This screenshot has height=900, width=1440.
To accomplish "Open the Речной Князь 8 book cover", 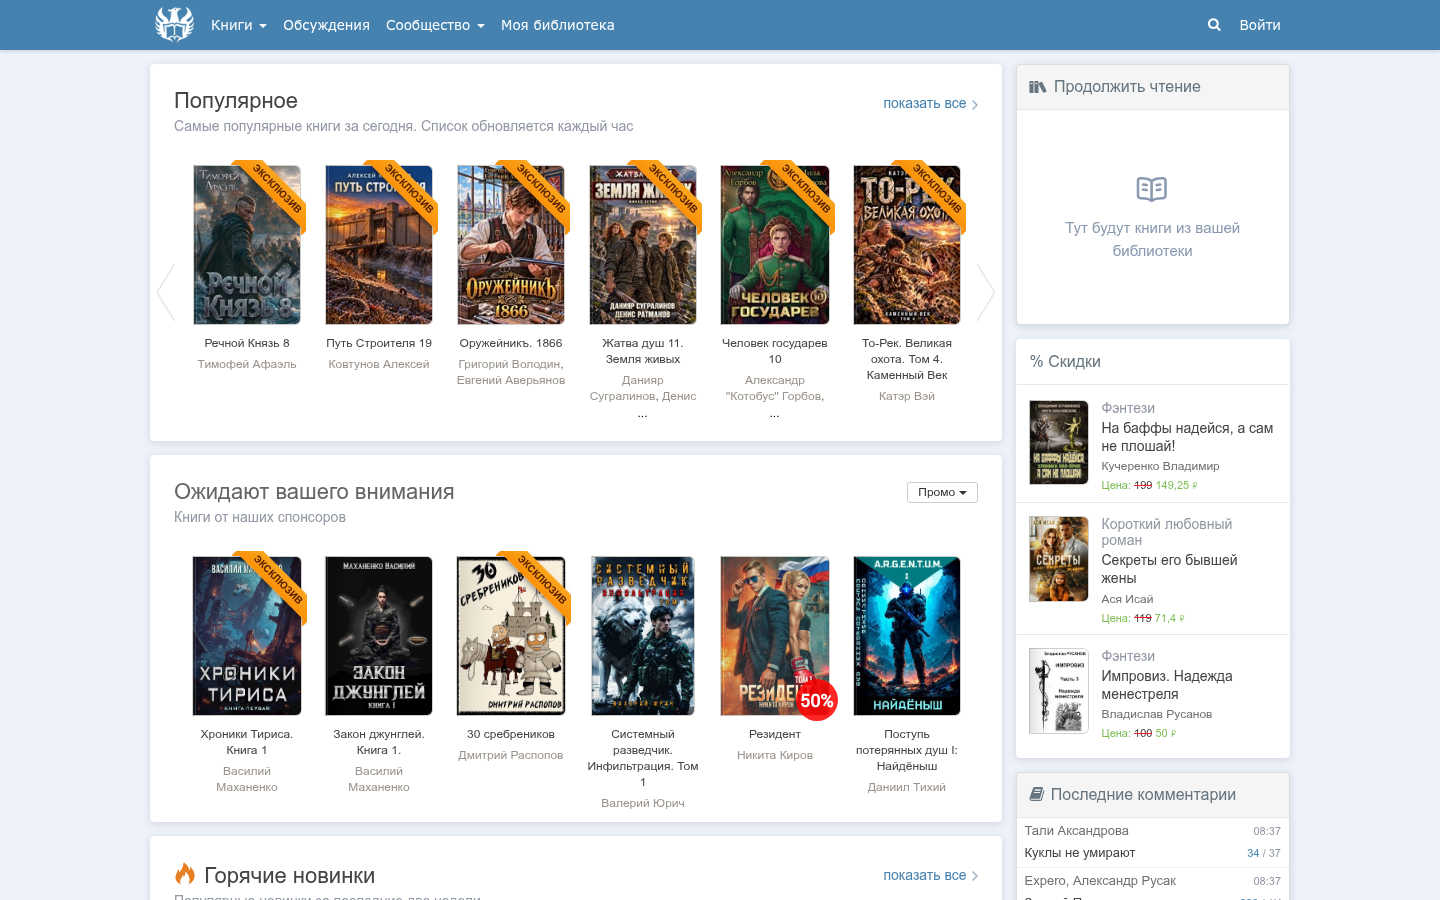I will click(247, 245).
